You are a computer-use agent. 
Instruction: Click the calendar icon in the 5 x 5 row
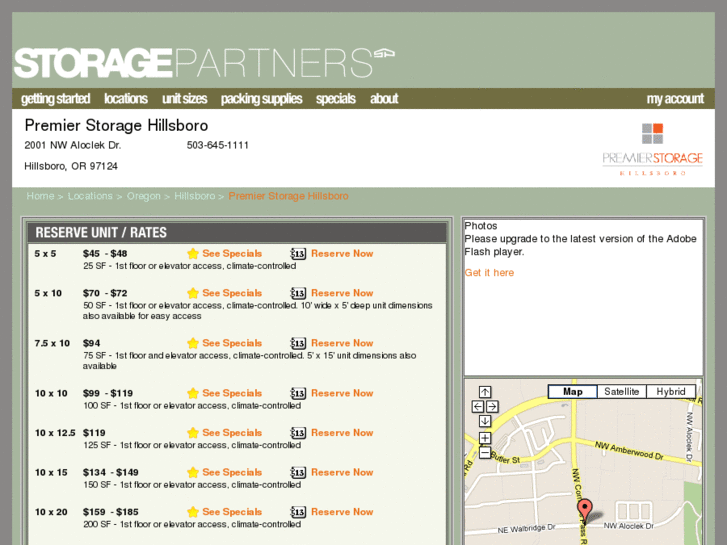tap(298, 254)
